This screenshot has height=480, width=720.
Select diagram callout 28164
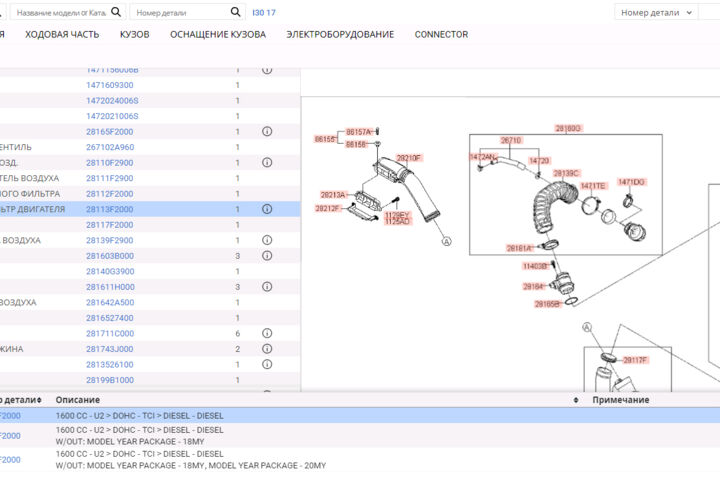pyautogui.click(x=533, y=287)
